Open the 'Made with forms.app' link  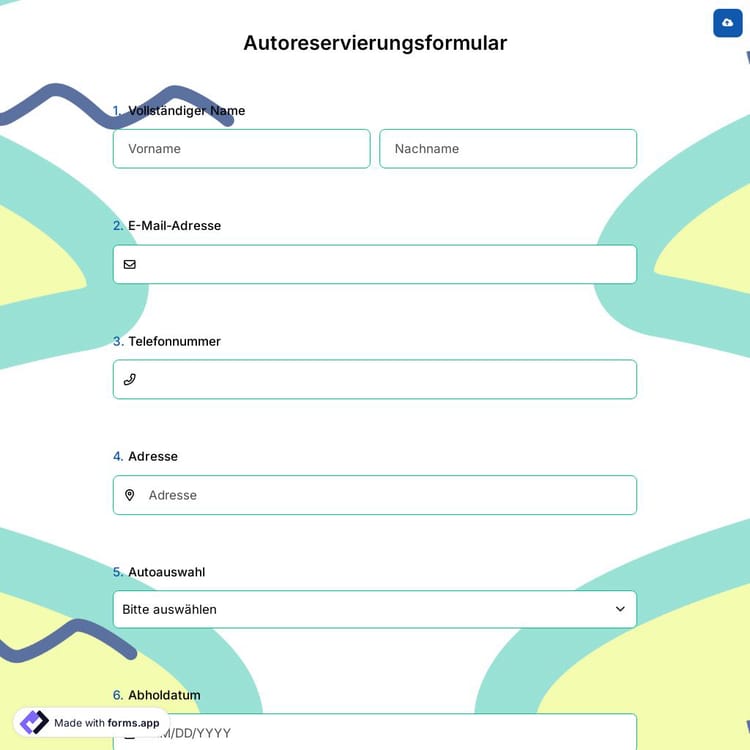tap(106, 723)
